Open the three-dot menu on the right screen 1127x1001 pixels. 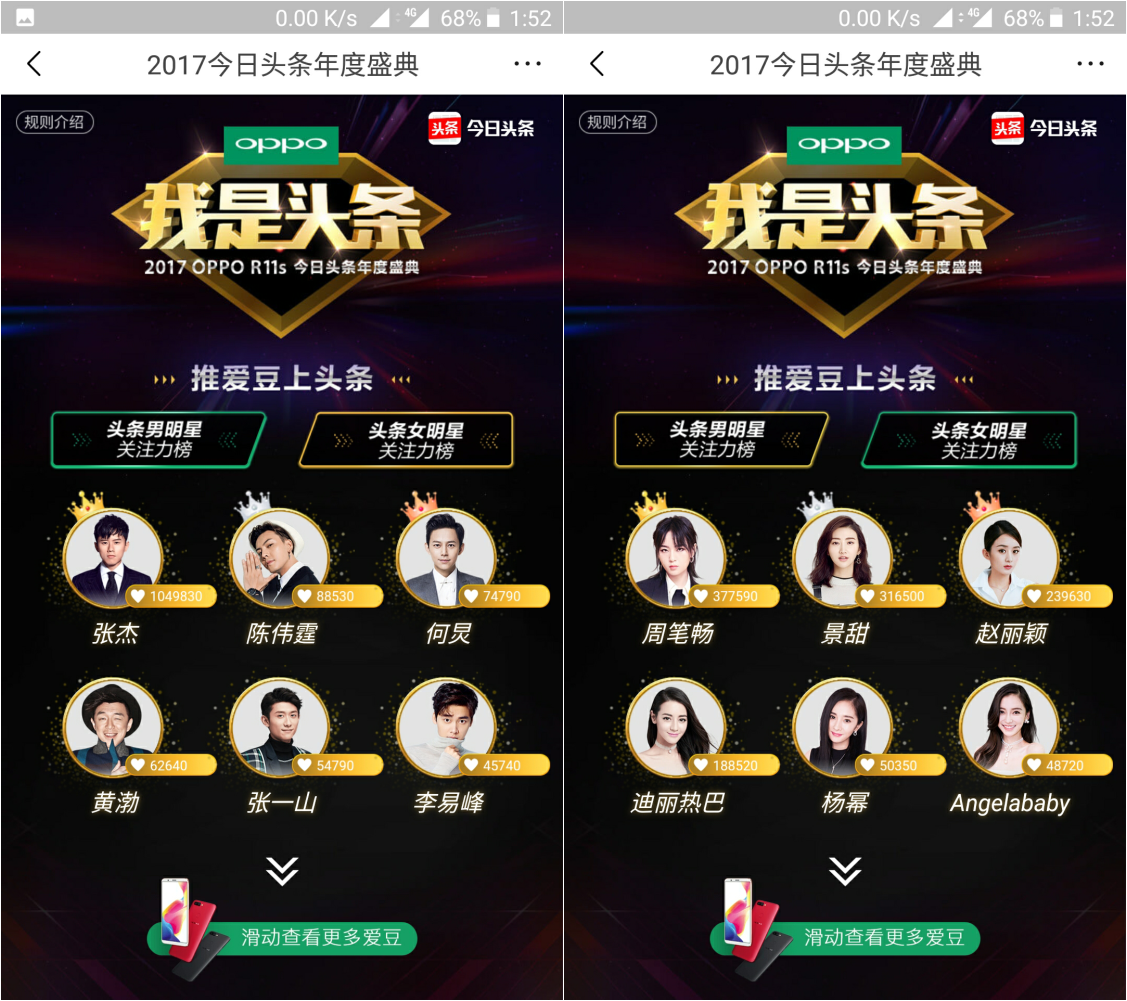tap(1090, 64)
